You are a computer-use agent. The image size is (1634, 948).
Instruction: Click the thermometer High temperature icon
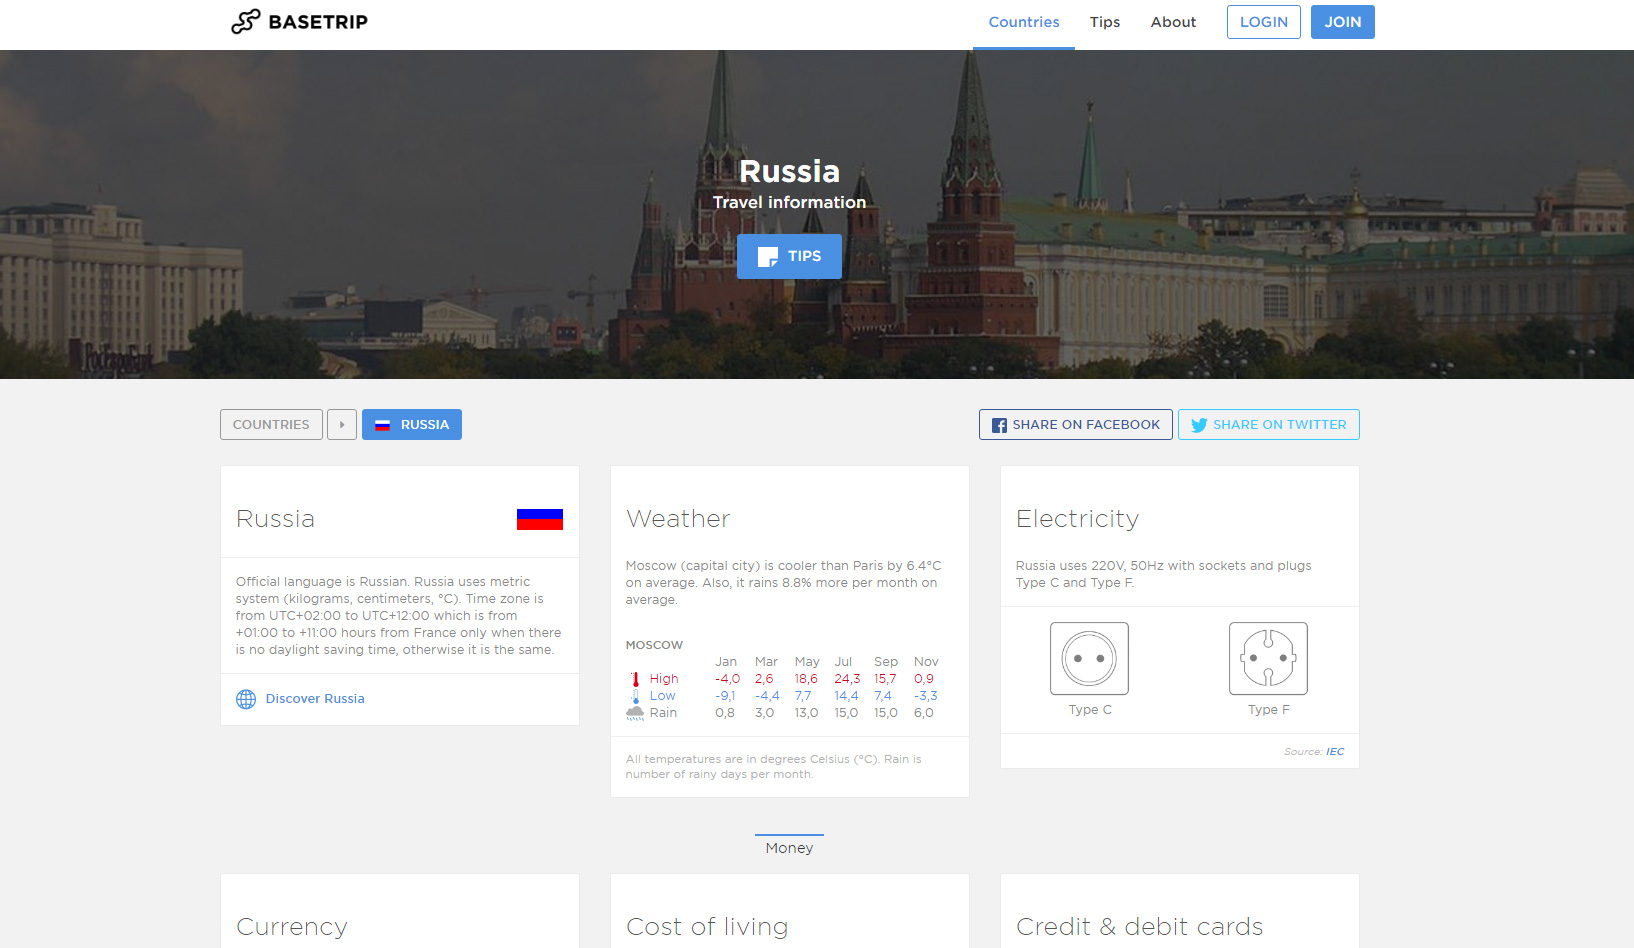click(635, 679)
